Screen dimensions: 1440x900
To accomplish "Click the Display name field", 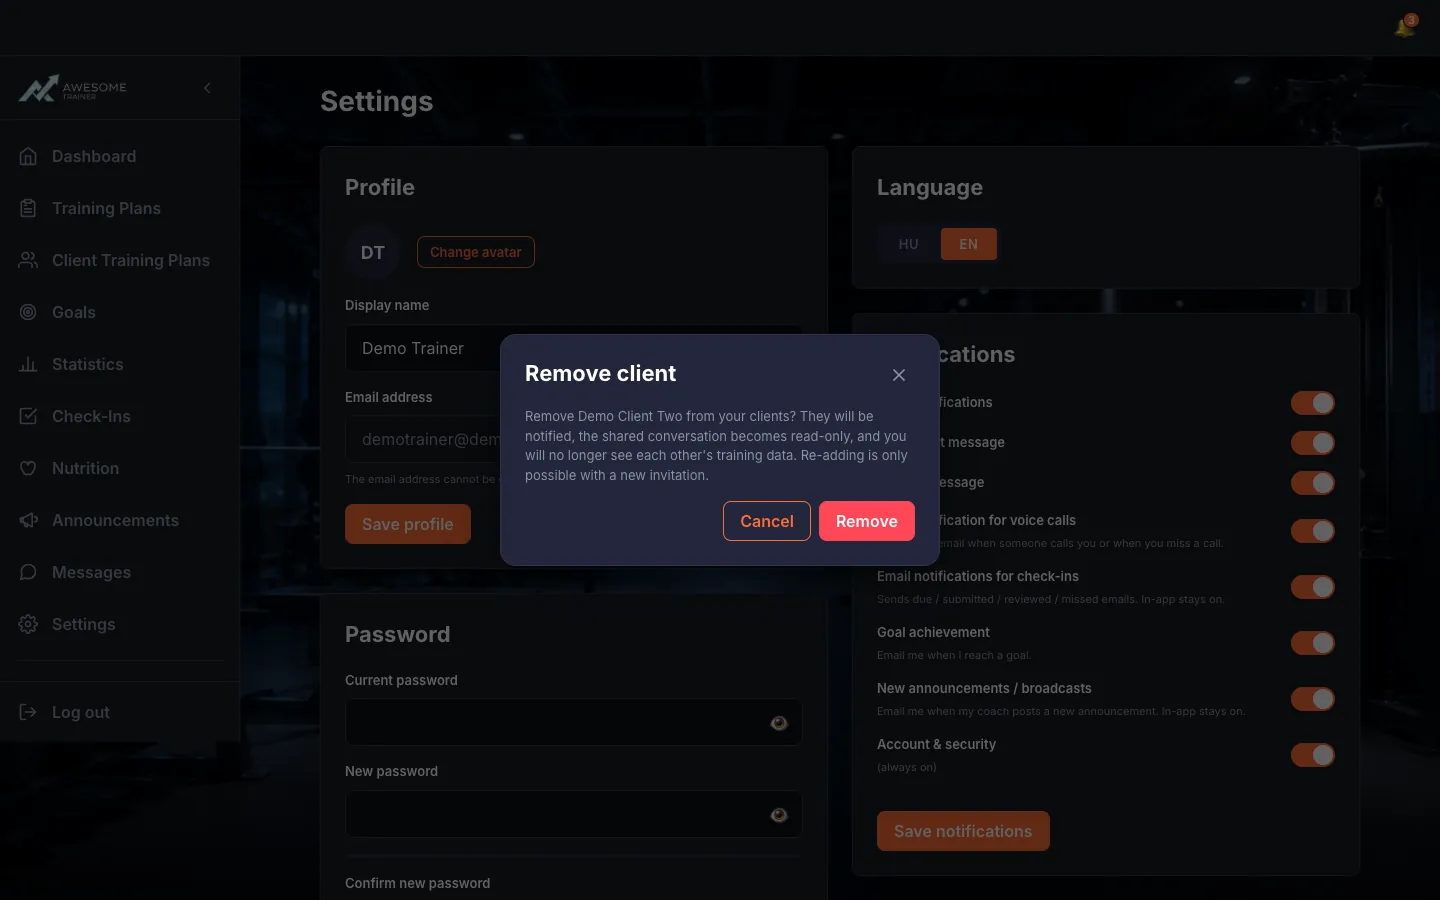I will click(x=573, y=348).
